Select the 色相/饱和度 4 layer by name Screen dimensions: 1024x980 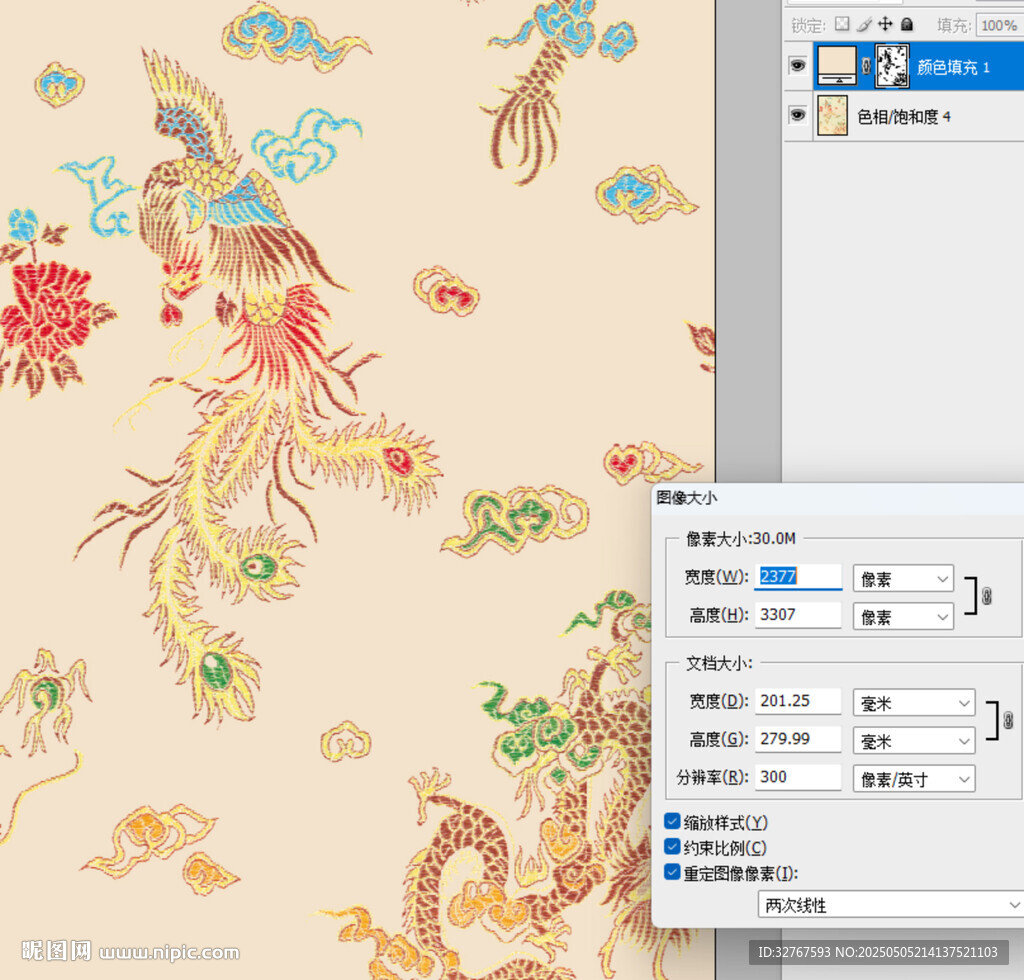click(x=904, y=117)
